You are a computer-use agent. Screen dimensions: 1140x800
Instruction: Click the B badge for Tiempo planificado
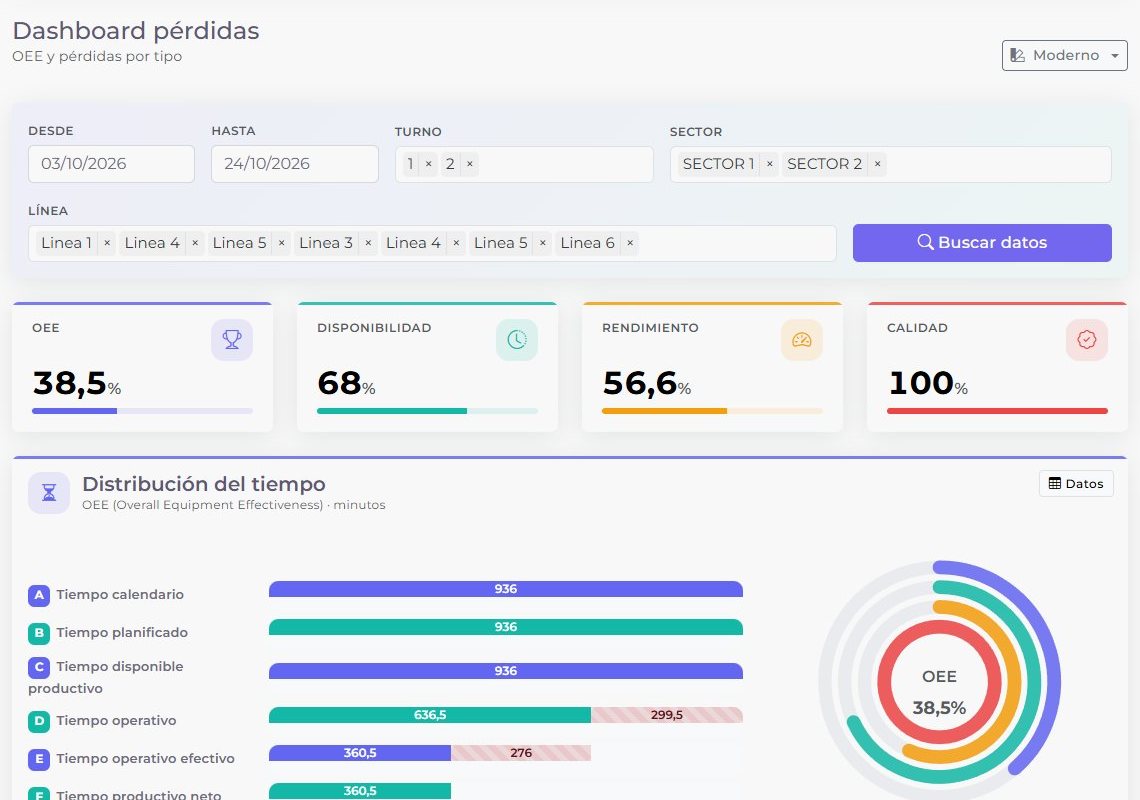point(39,633)
